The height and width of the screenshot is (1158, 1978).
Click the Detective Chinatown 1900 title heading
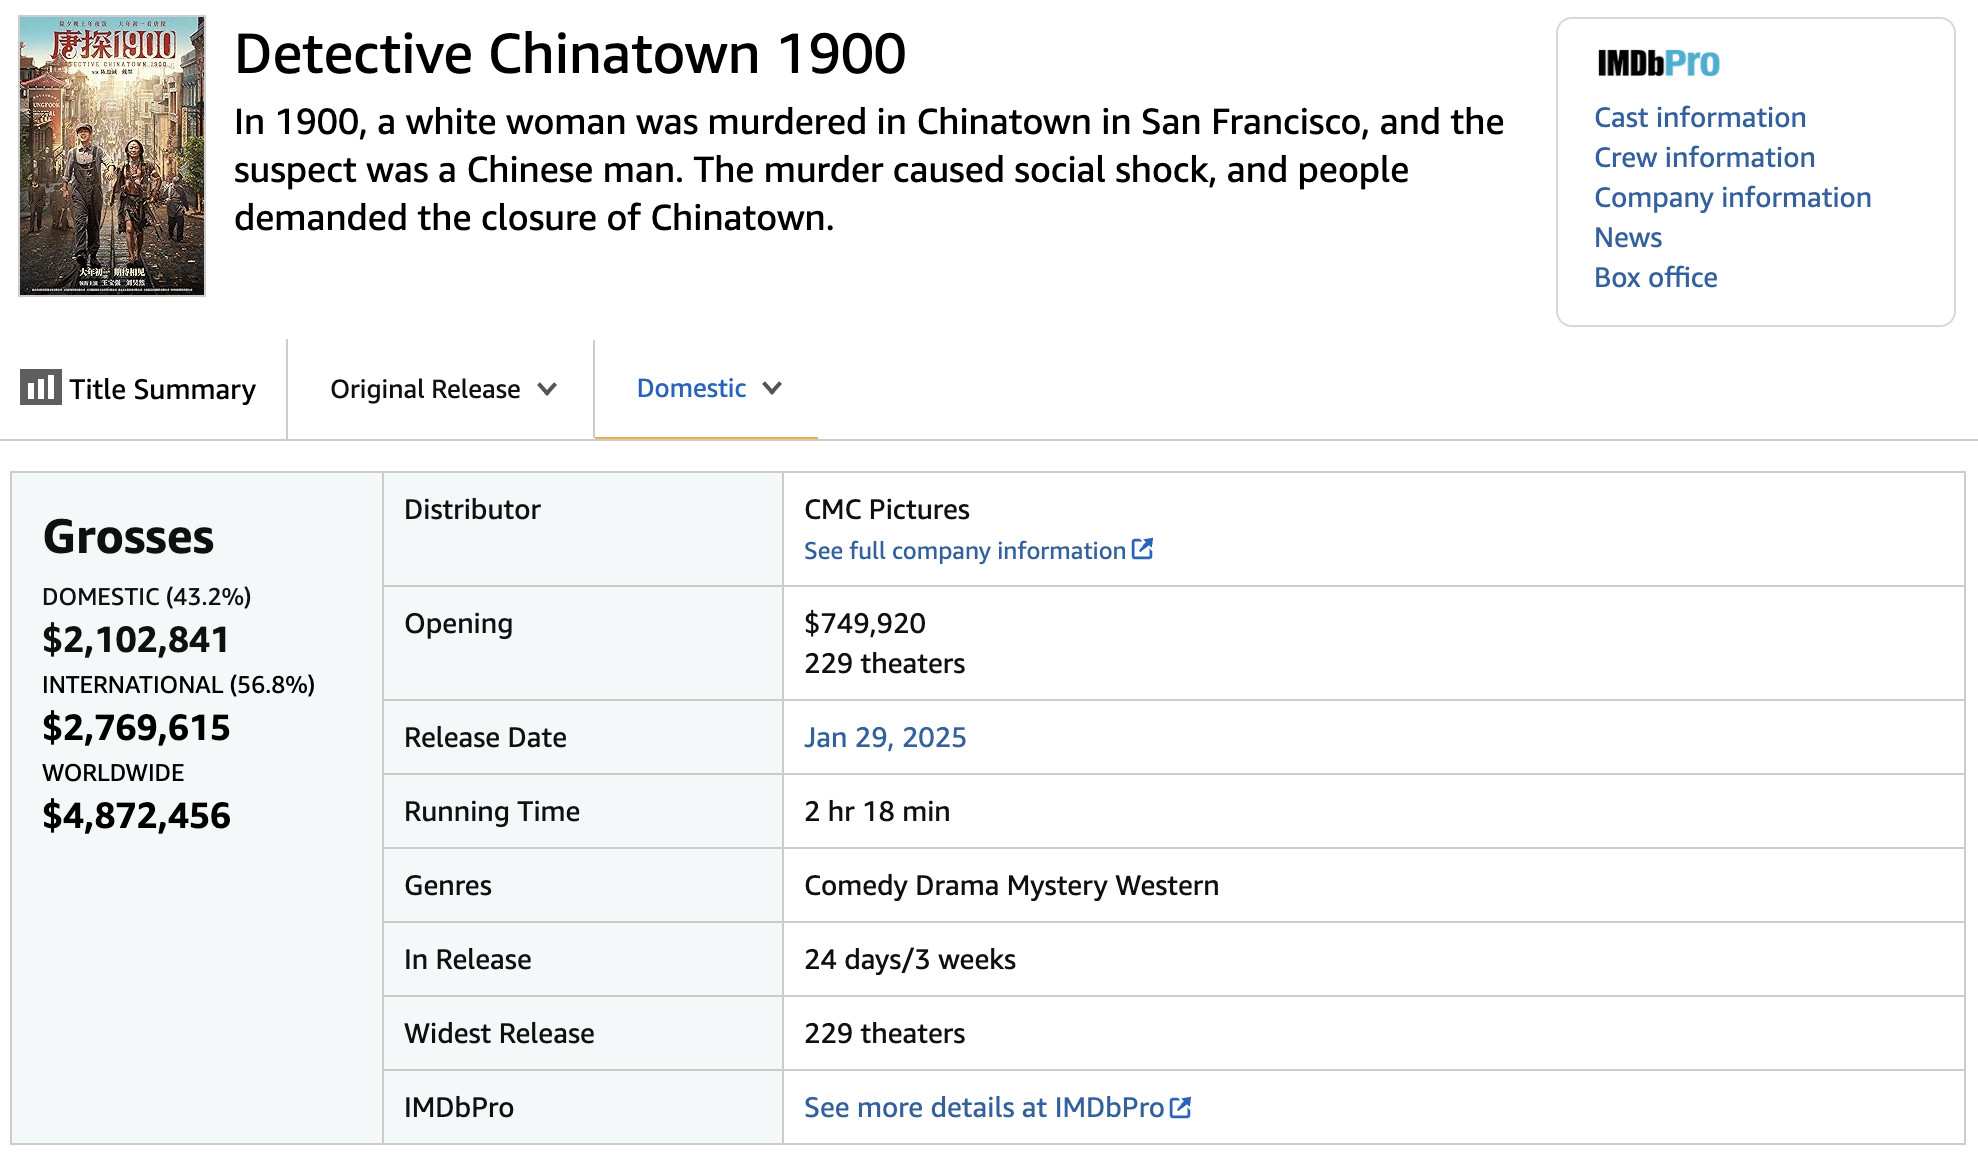570,53
